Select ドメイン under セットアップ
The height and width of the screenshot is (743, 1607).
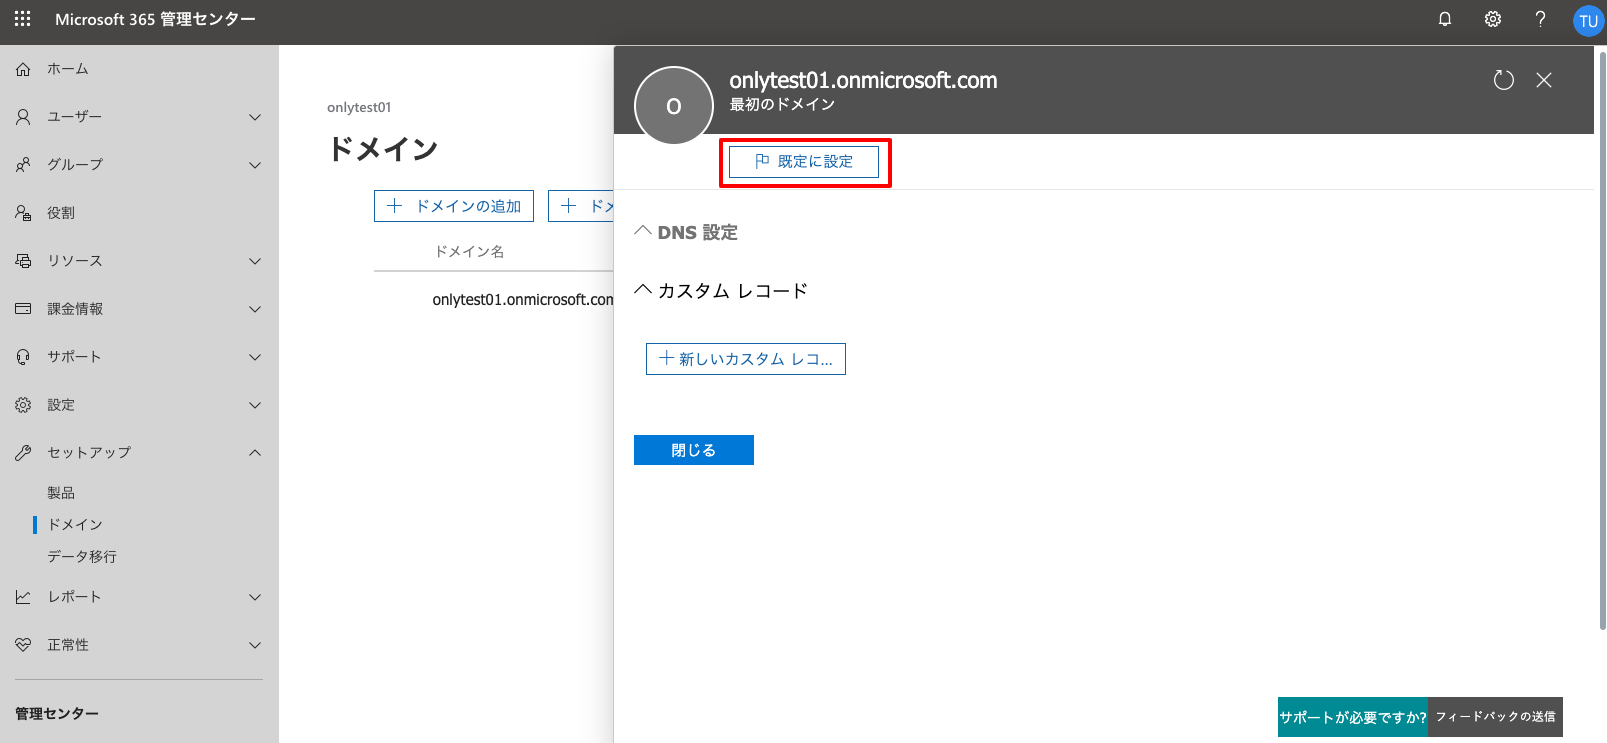point(75,525)
